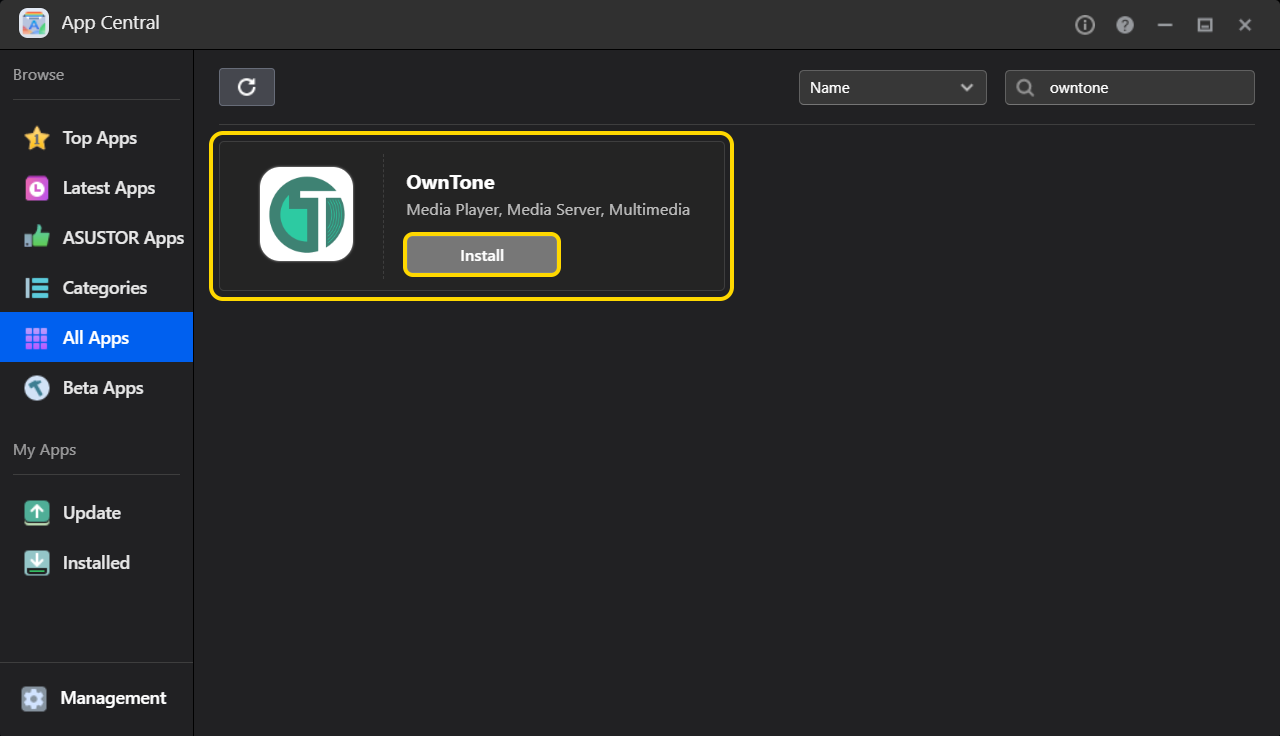Close the App Central window

coord(1245,25)
